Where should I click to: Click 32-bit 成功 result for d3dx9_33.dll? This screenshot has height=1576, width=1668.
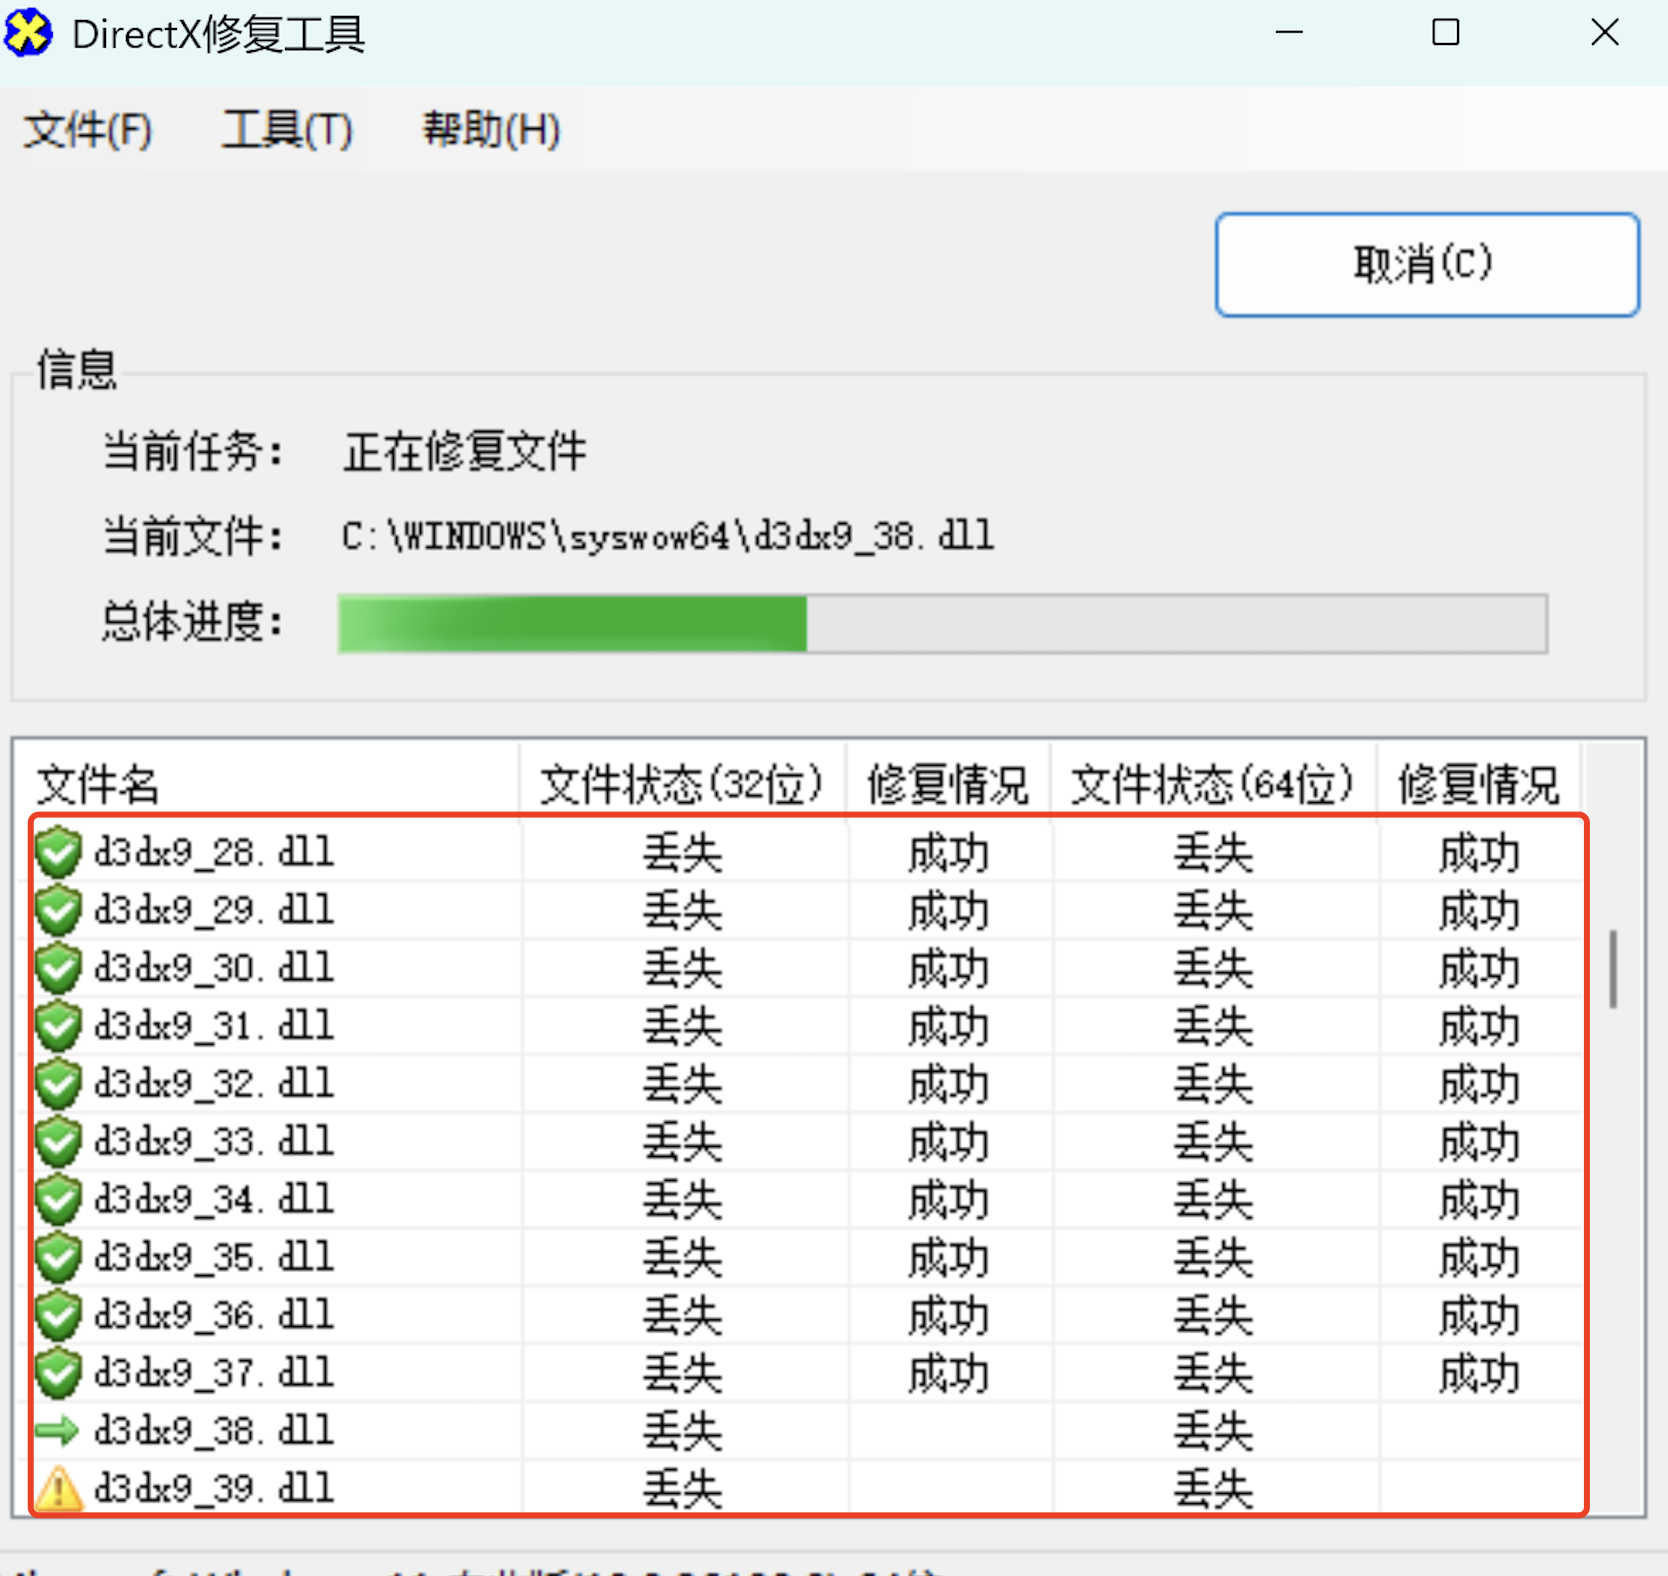tap(948, 1142)
